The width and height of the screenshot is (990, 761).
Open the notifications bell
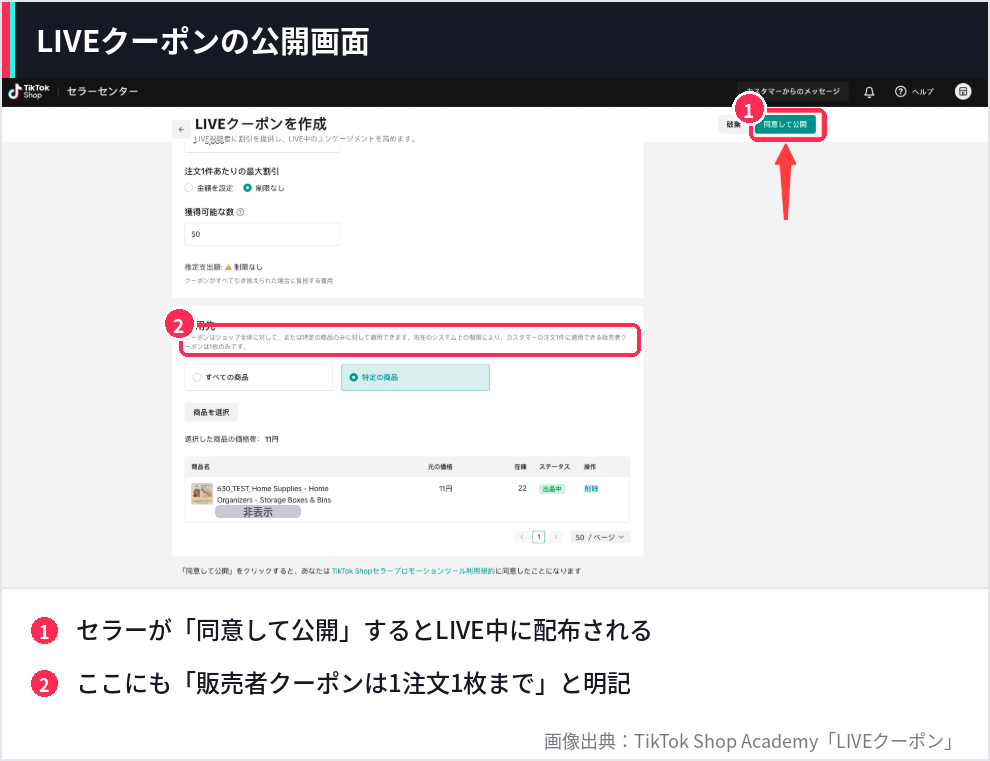click(x=869, y=92)
